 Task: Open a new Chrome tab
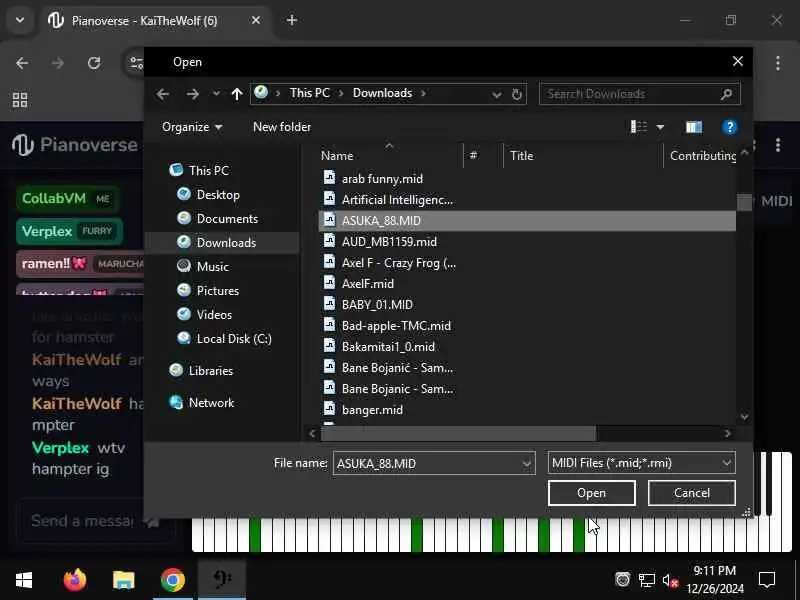pyautogui.click(x=292, y=20)
